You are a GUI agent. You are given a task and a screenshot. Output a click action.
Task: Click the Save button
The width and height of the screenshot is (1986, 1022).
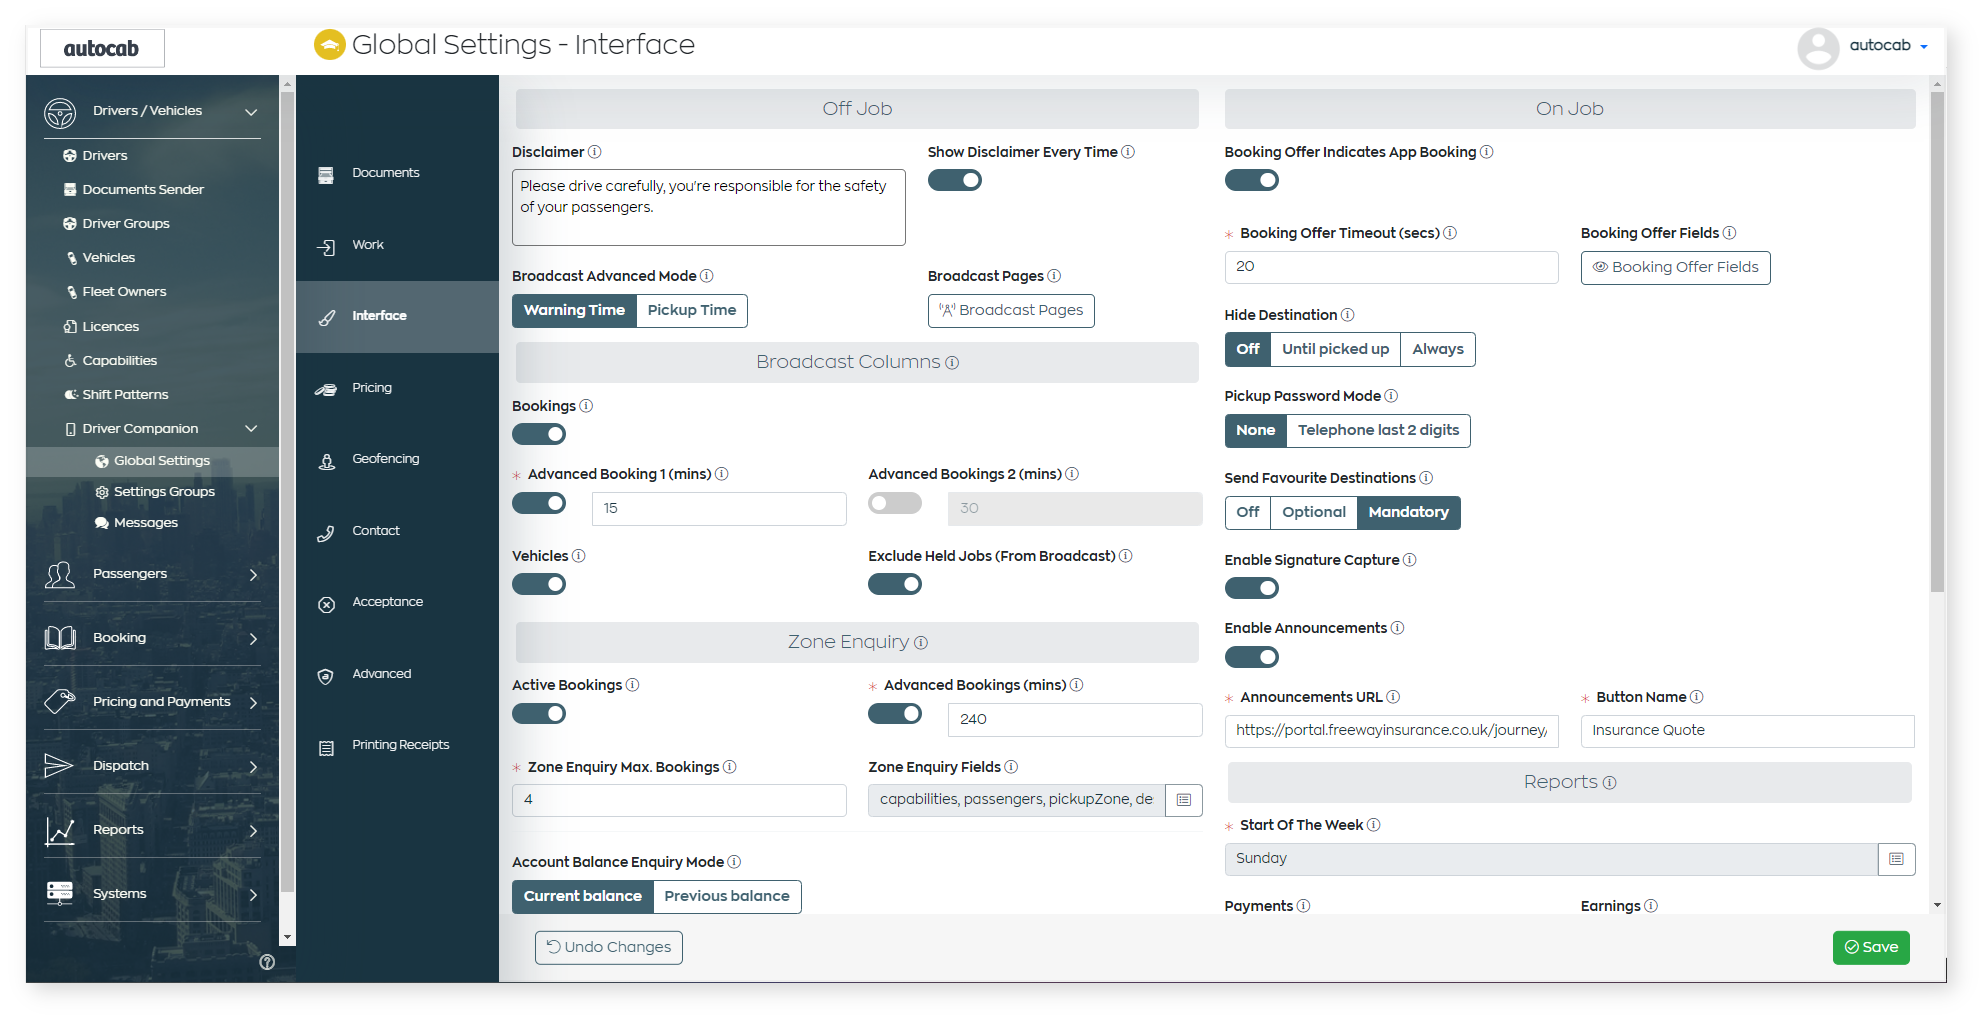(x=1870, y=947)
